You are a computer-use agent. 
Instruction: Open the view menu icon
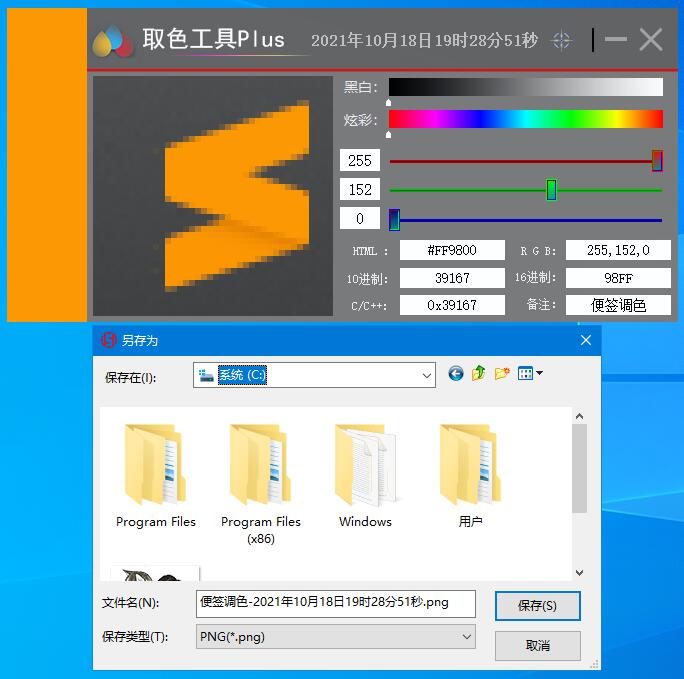tap(525, 373)
